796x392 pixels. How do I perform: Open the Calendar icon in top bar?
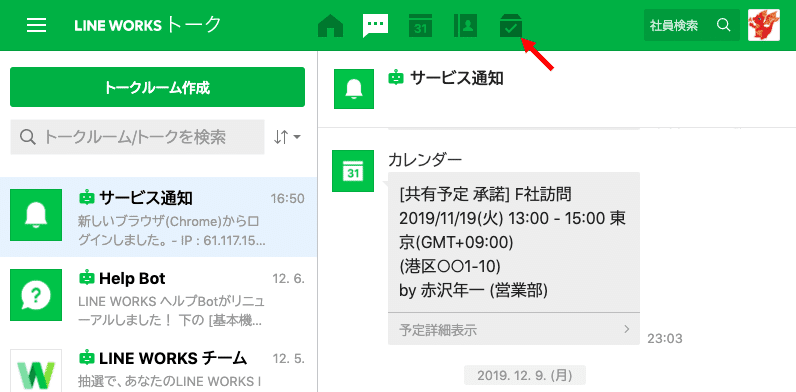click(420, 26)
